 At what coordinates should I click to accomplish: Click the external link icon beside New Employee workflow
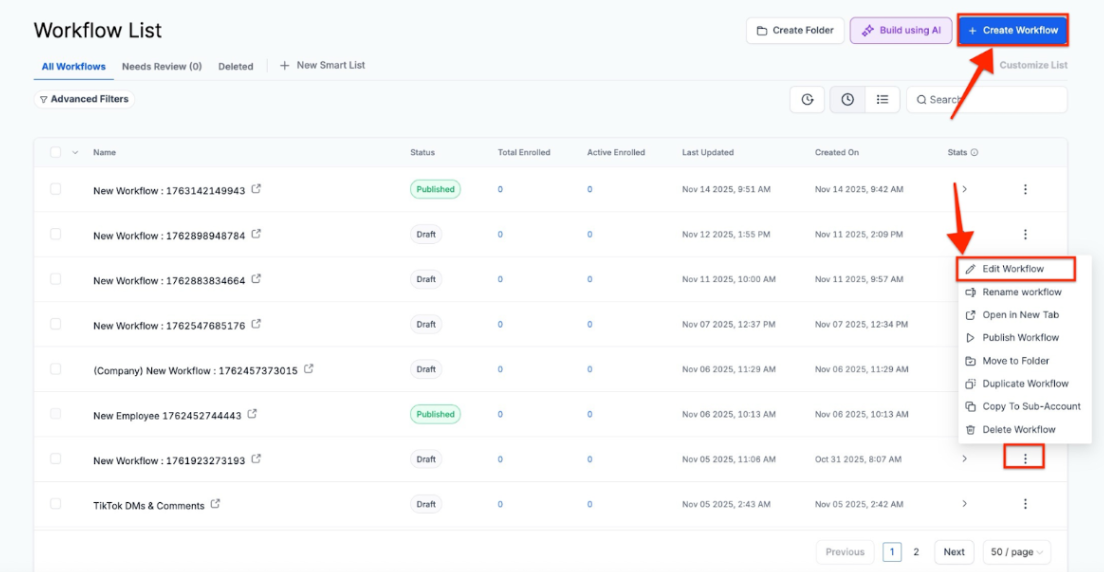click(252, 414)
